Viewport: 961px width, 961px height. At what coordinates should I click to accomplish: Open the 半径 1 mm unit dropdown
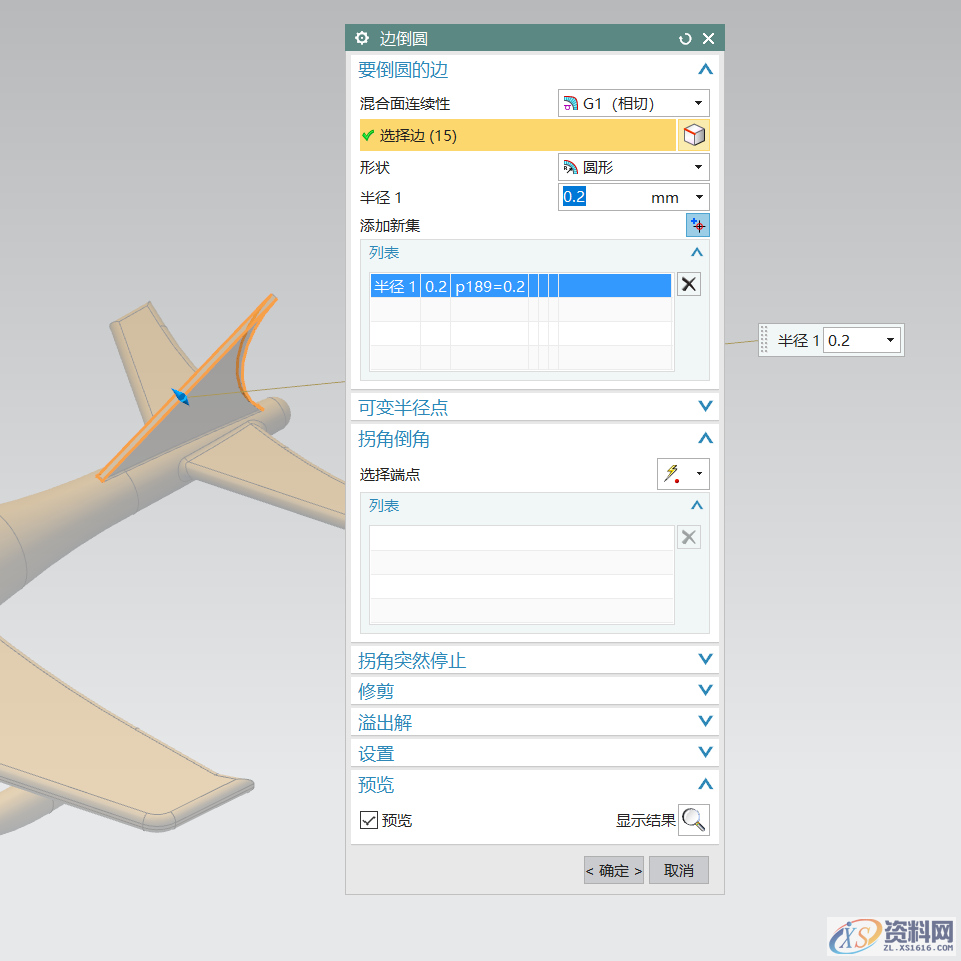pos(698,197)
